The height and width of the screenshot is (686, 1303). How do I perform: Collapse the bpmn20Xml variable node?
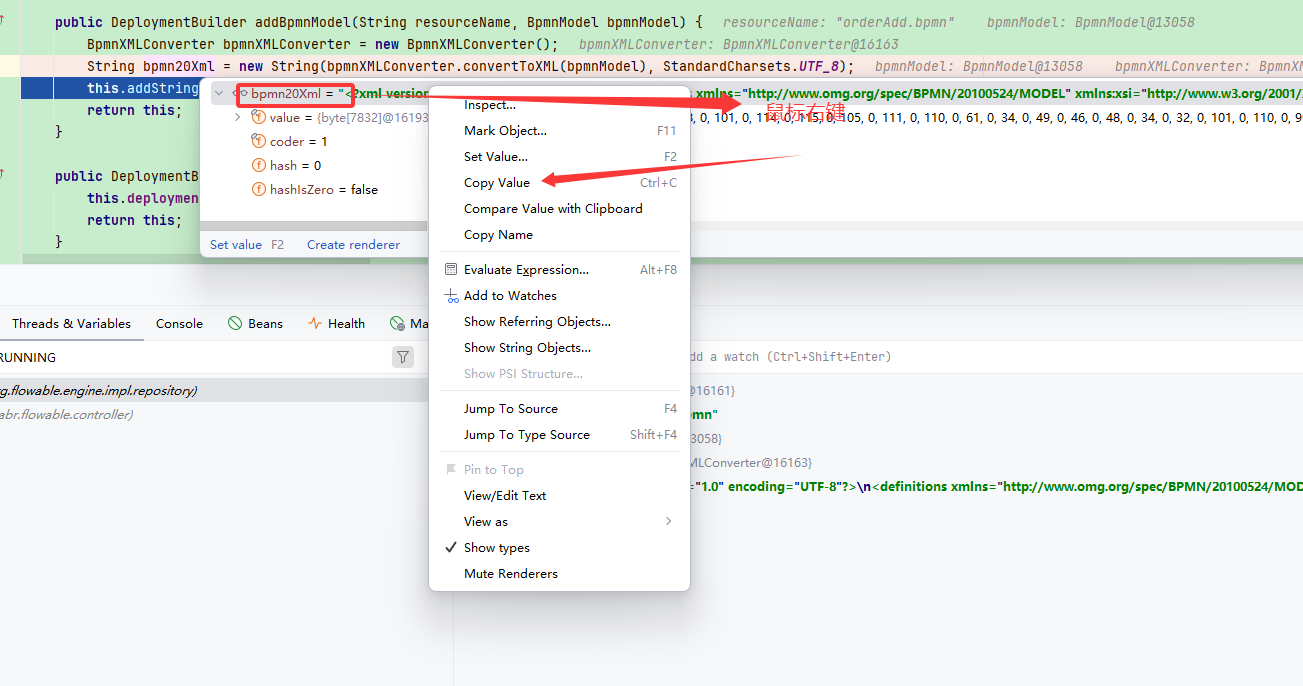tap(218, 92)
